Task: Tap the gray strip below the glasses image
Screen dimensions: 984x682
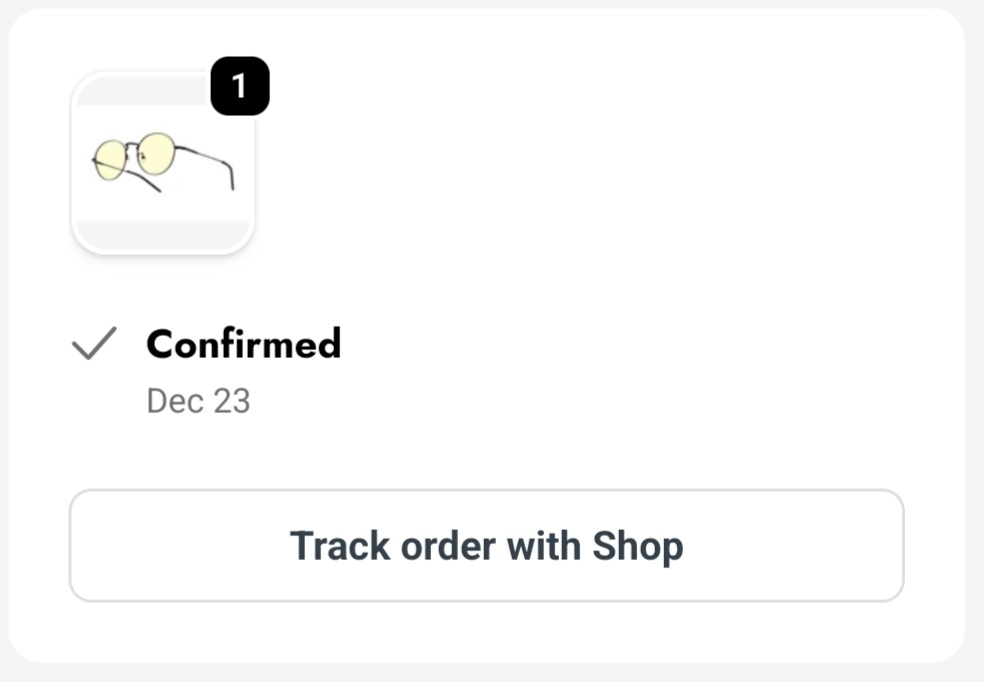Action: pyautogui.click(x=163, y=234)
